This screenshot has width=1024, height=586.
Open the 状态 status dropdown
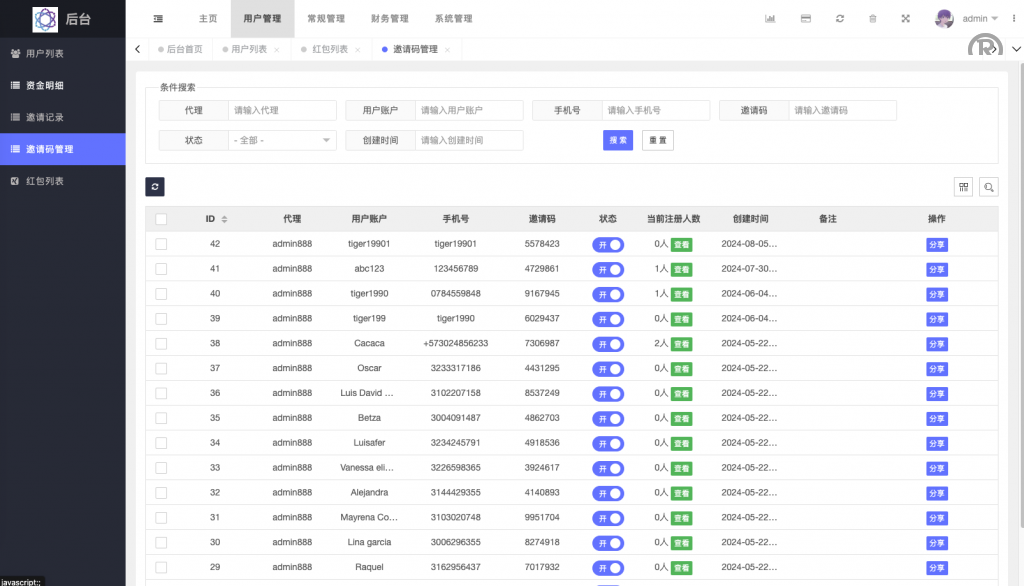pos(283,141)
